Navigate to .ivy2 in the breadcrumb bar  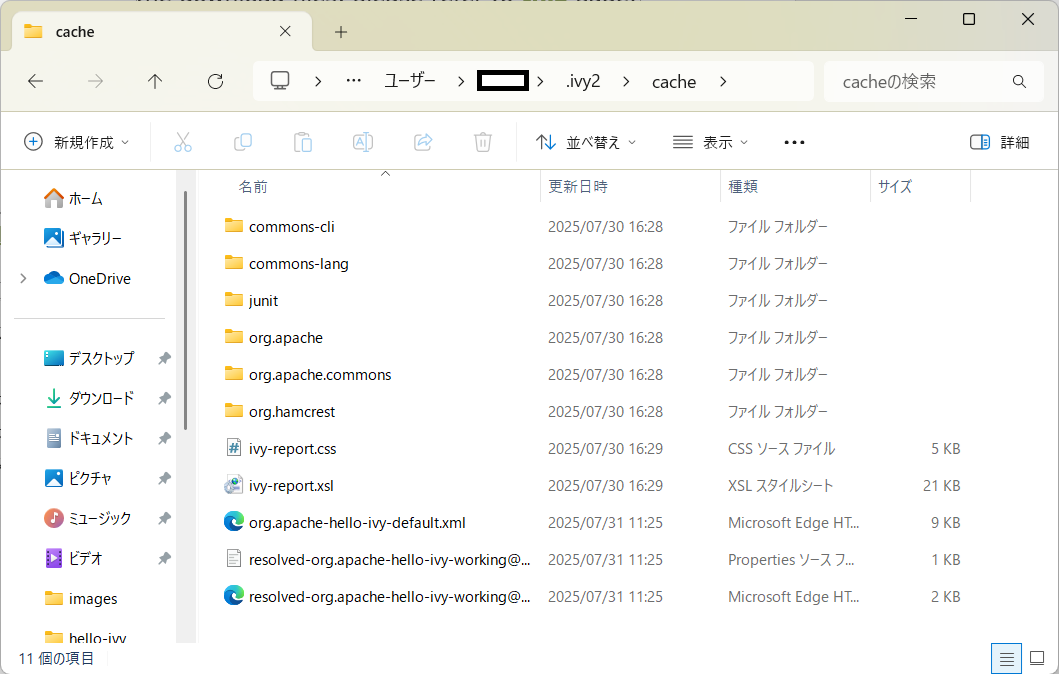(583, 82)
